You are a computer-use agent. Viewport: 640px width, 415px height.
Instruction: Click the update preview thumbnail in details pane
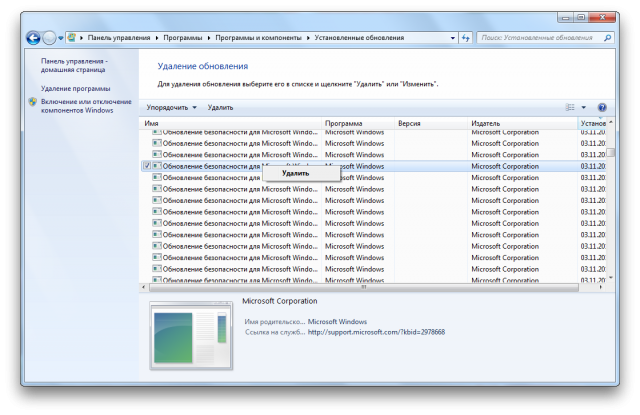[x=191, y=335]
